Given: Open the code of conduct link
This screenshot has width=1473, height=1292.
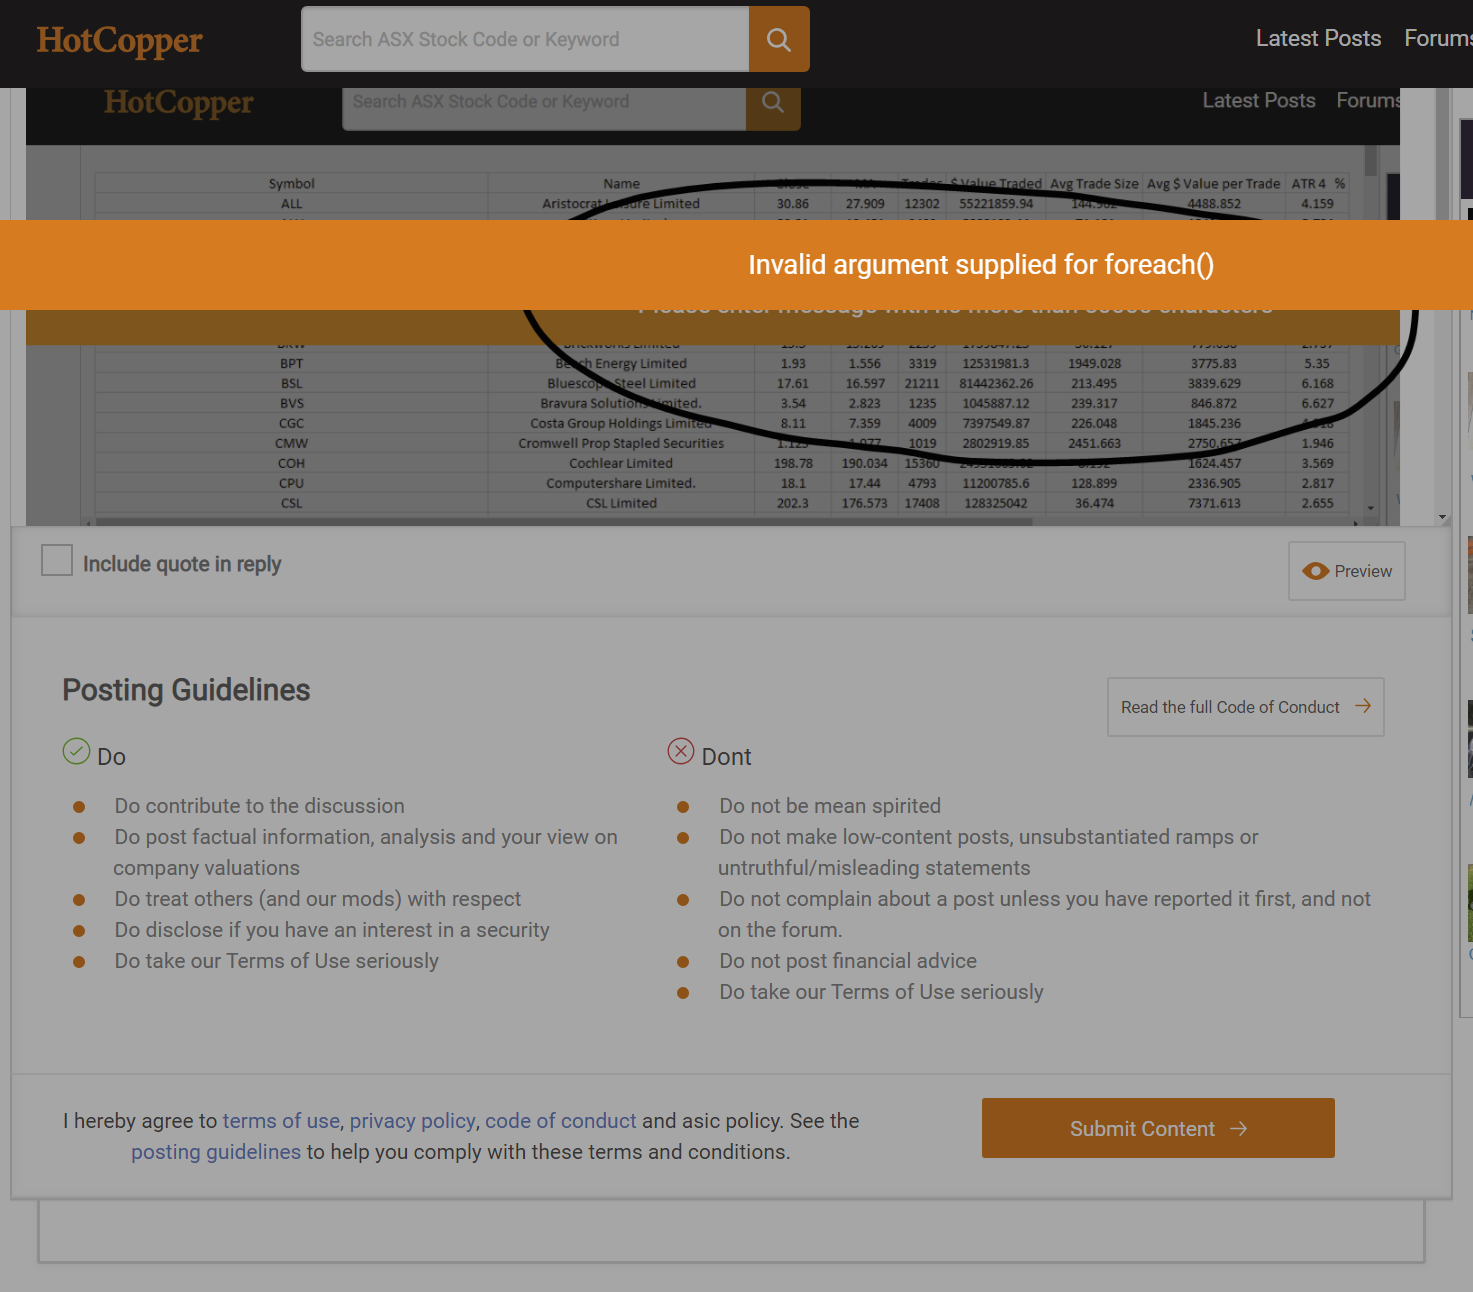Looking at the screenshot, I should (561, 1121).
